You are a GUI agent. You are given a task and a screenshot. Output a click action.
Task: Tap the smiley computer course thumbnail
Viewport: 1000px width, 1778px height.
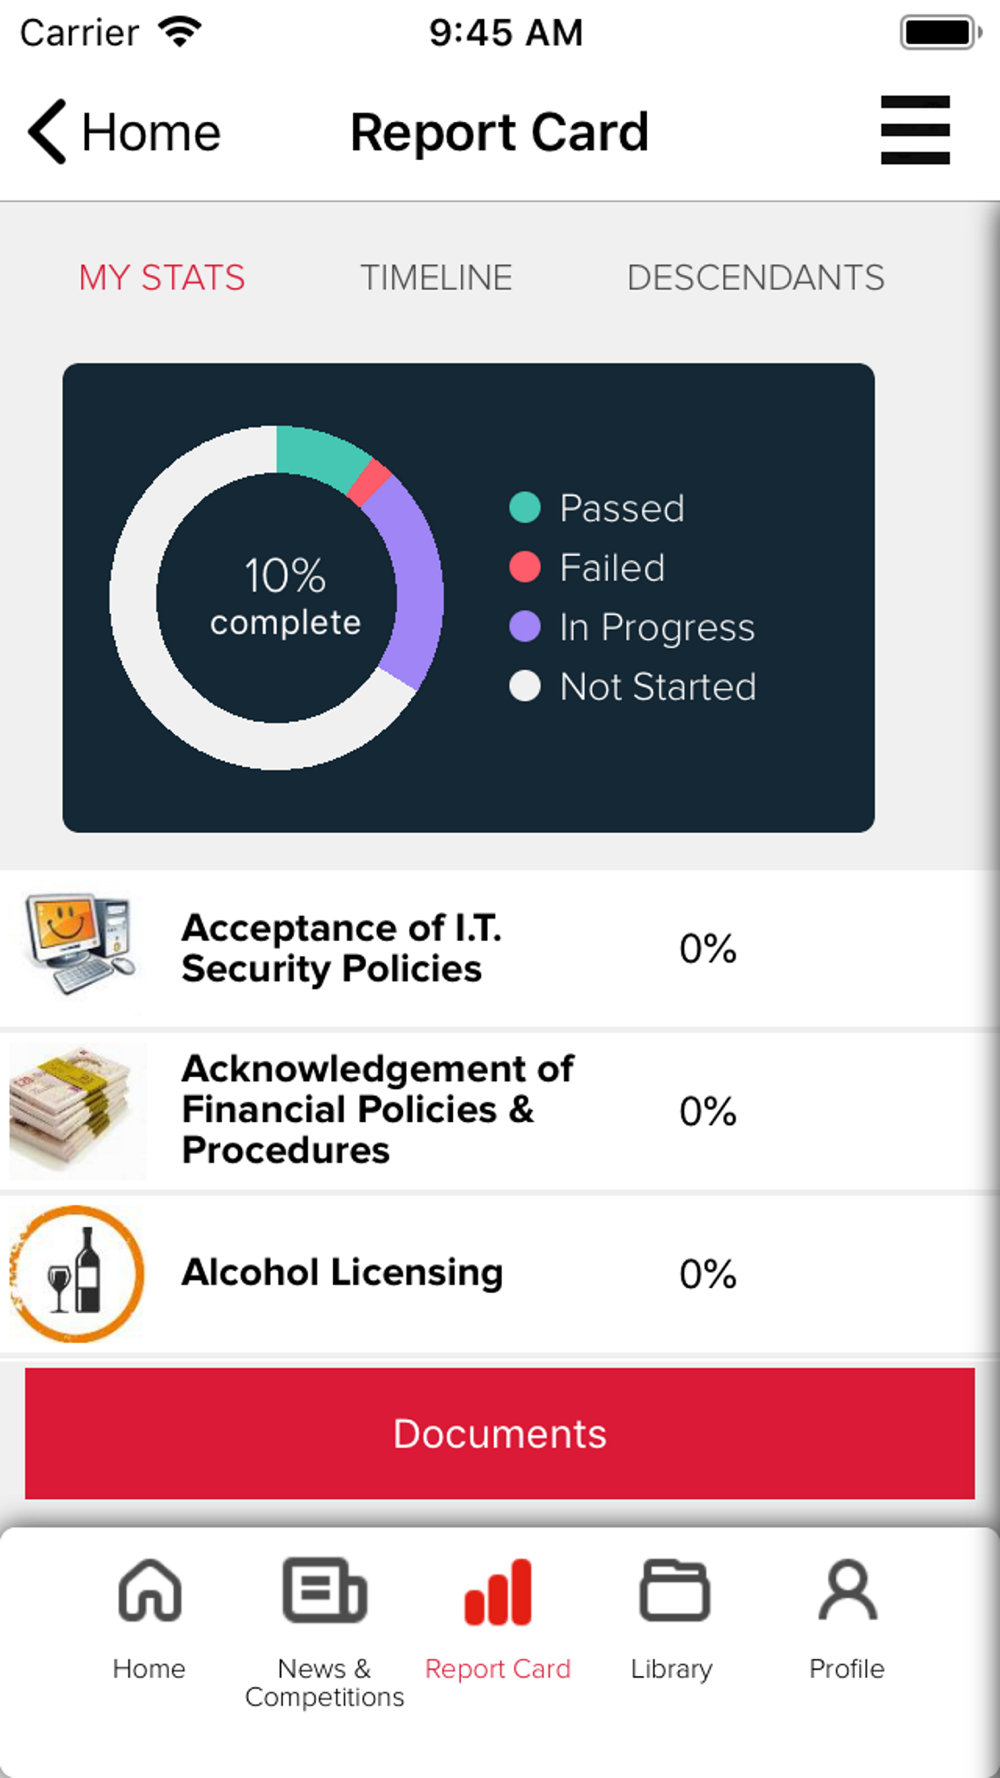(80, 944)
